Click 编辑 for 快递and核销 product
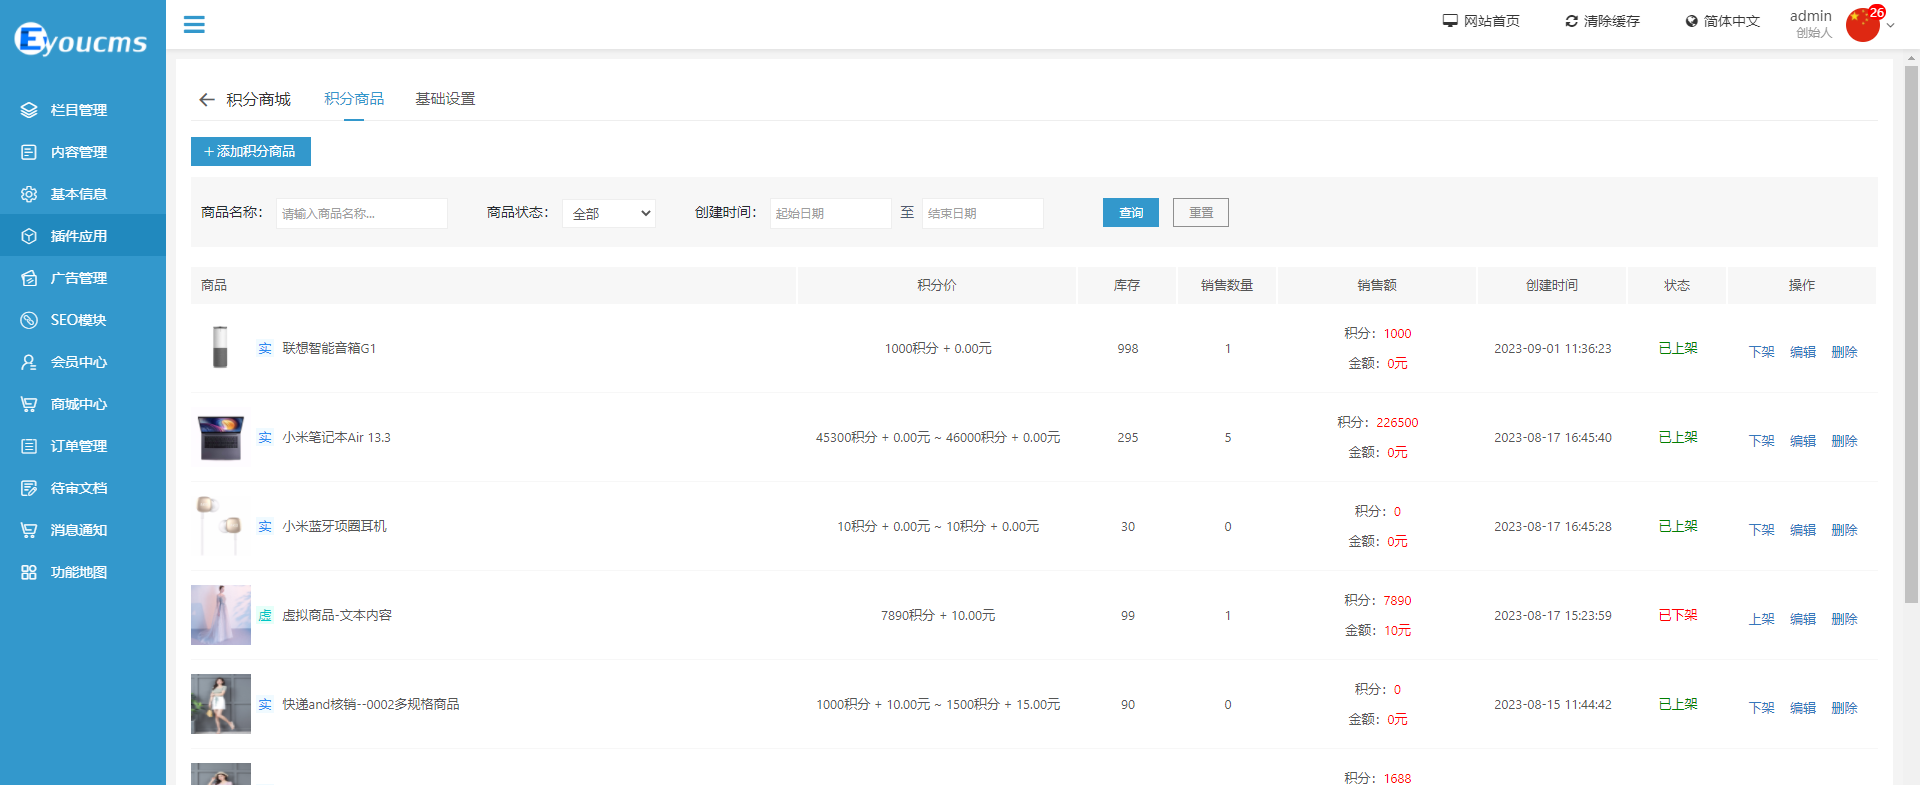The height and width of the screenshot is (785, 1920). [1803, 708]
